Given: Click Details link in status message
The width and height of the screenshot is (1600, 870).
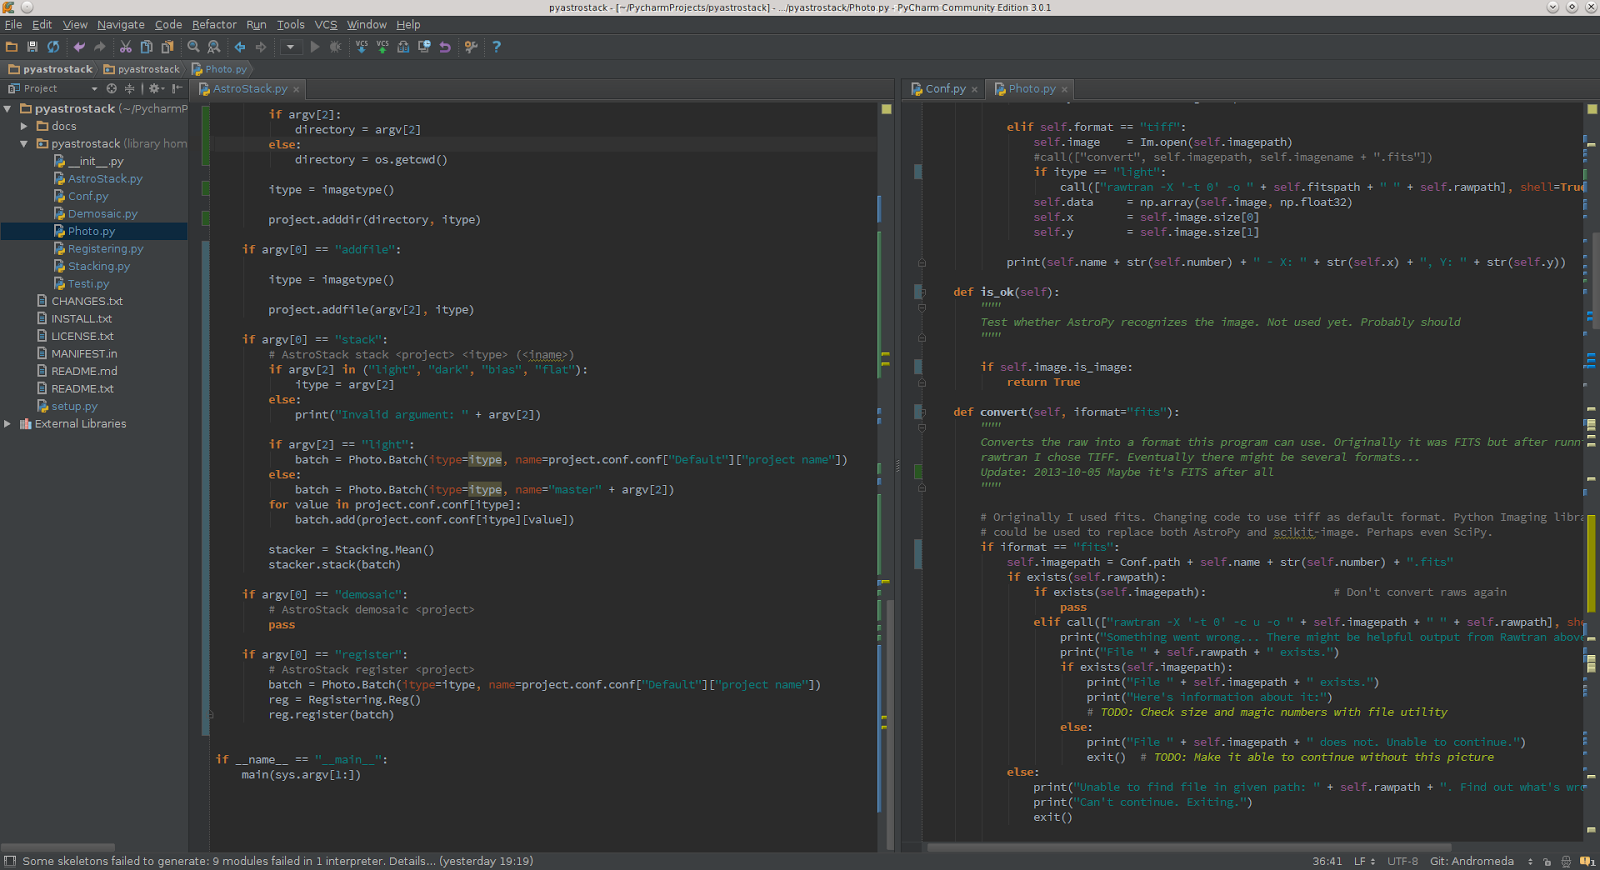Looking at the screenshot, I should click(412, 861).
